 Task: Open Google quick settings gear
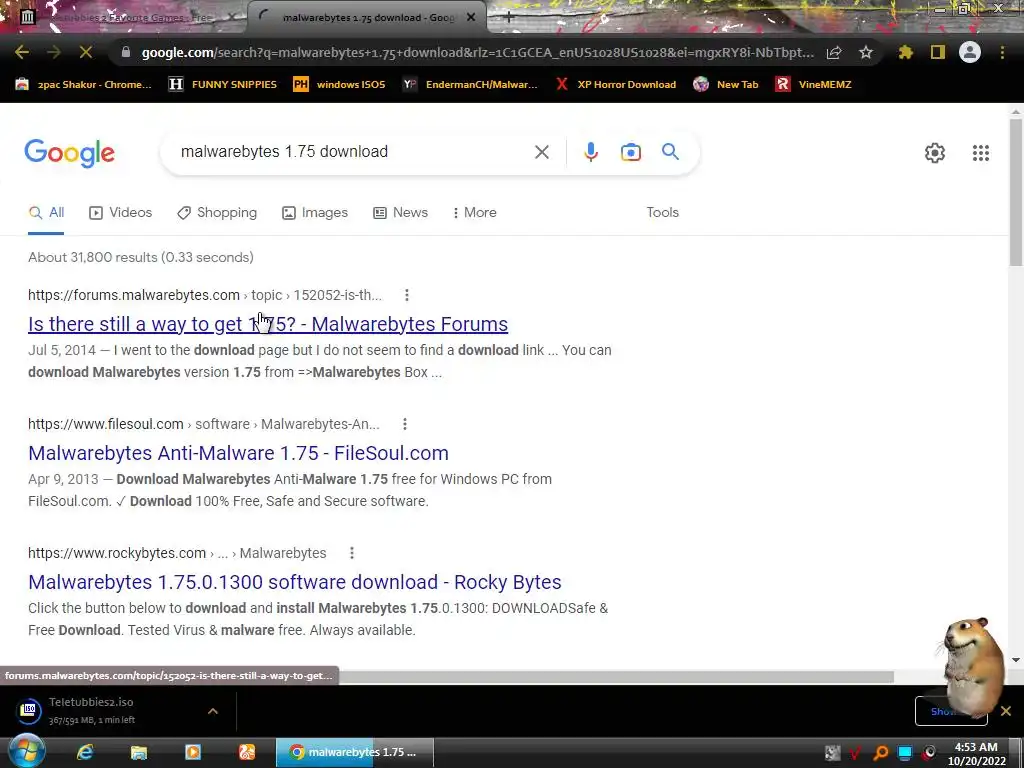pyautogui.click(x=935, y=153)
